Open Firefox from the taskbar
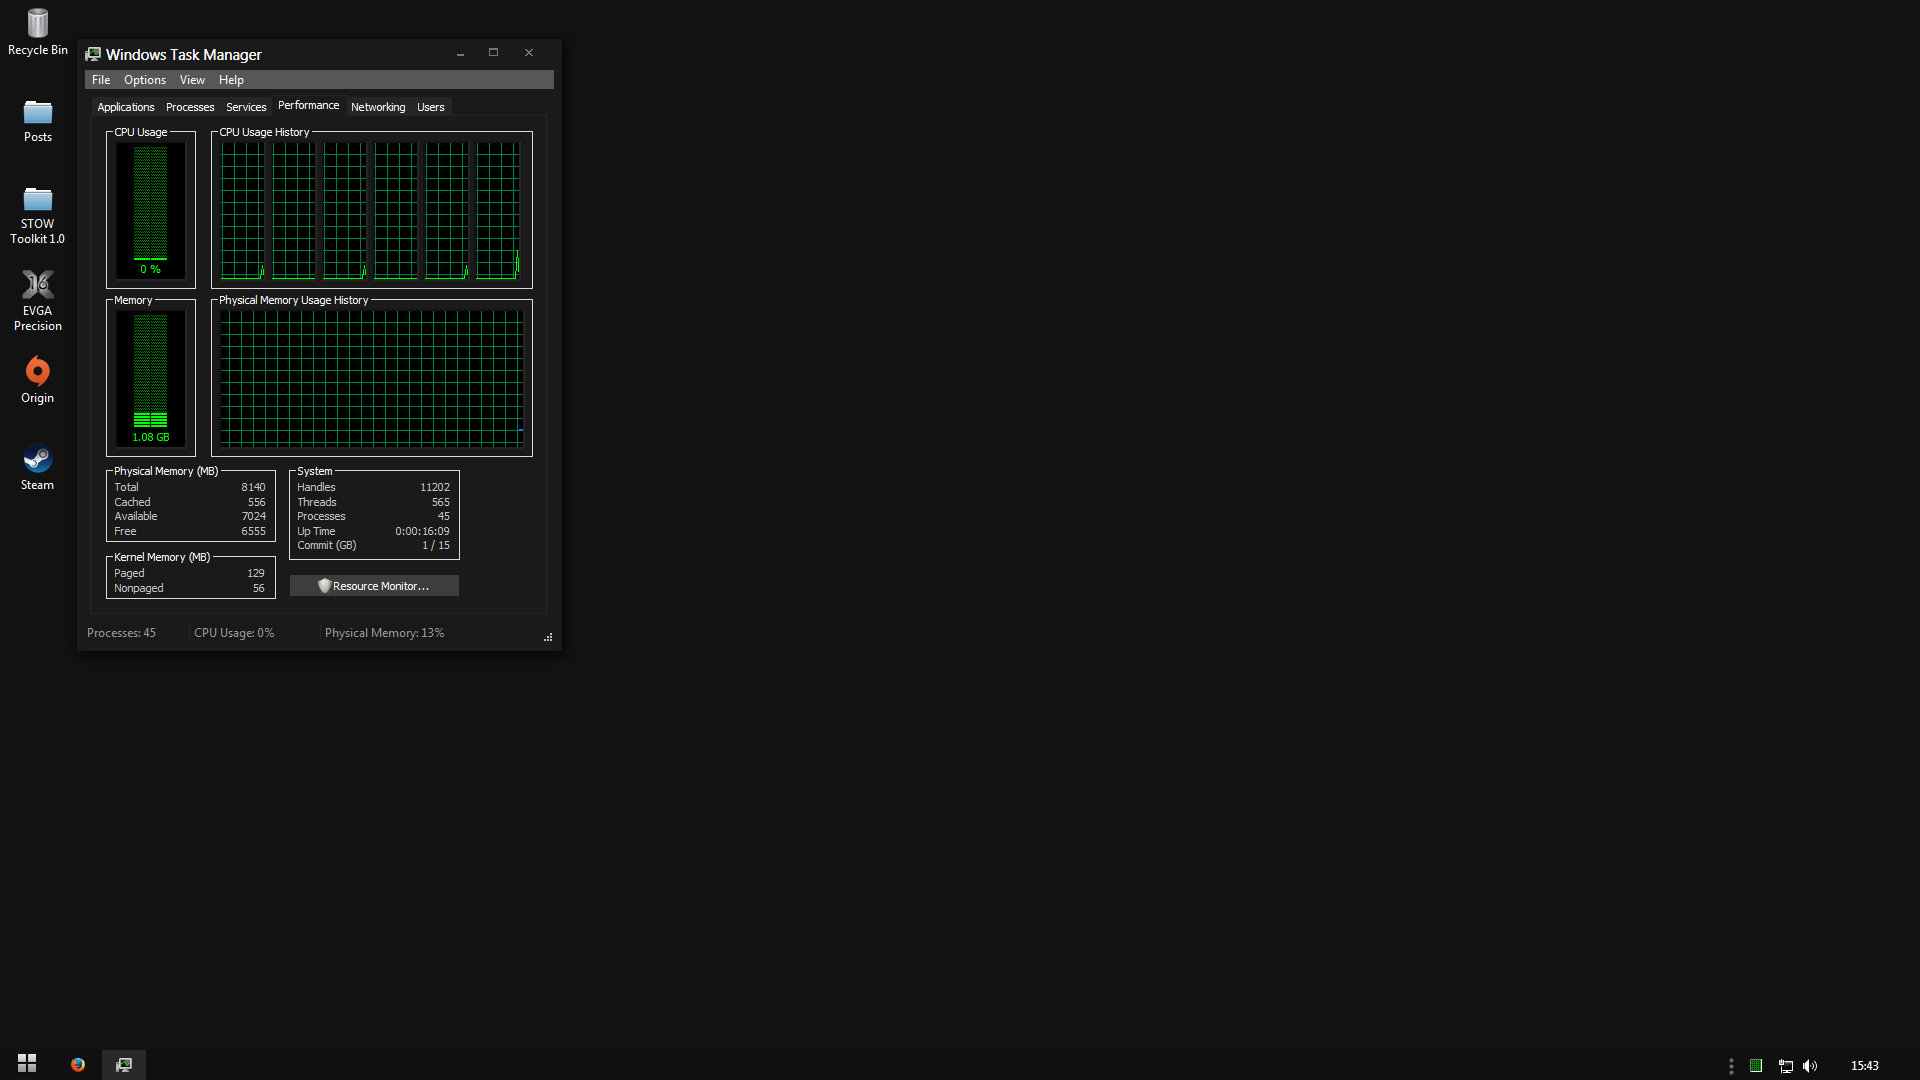The image size is (1920, 1080). (77, 1064)
